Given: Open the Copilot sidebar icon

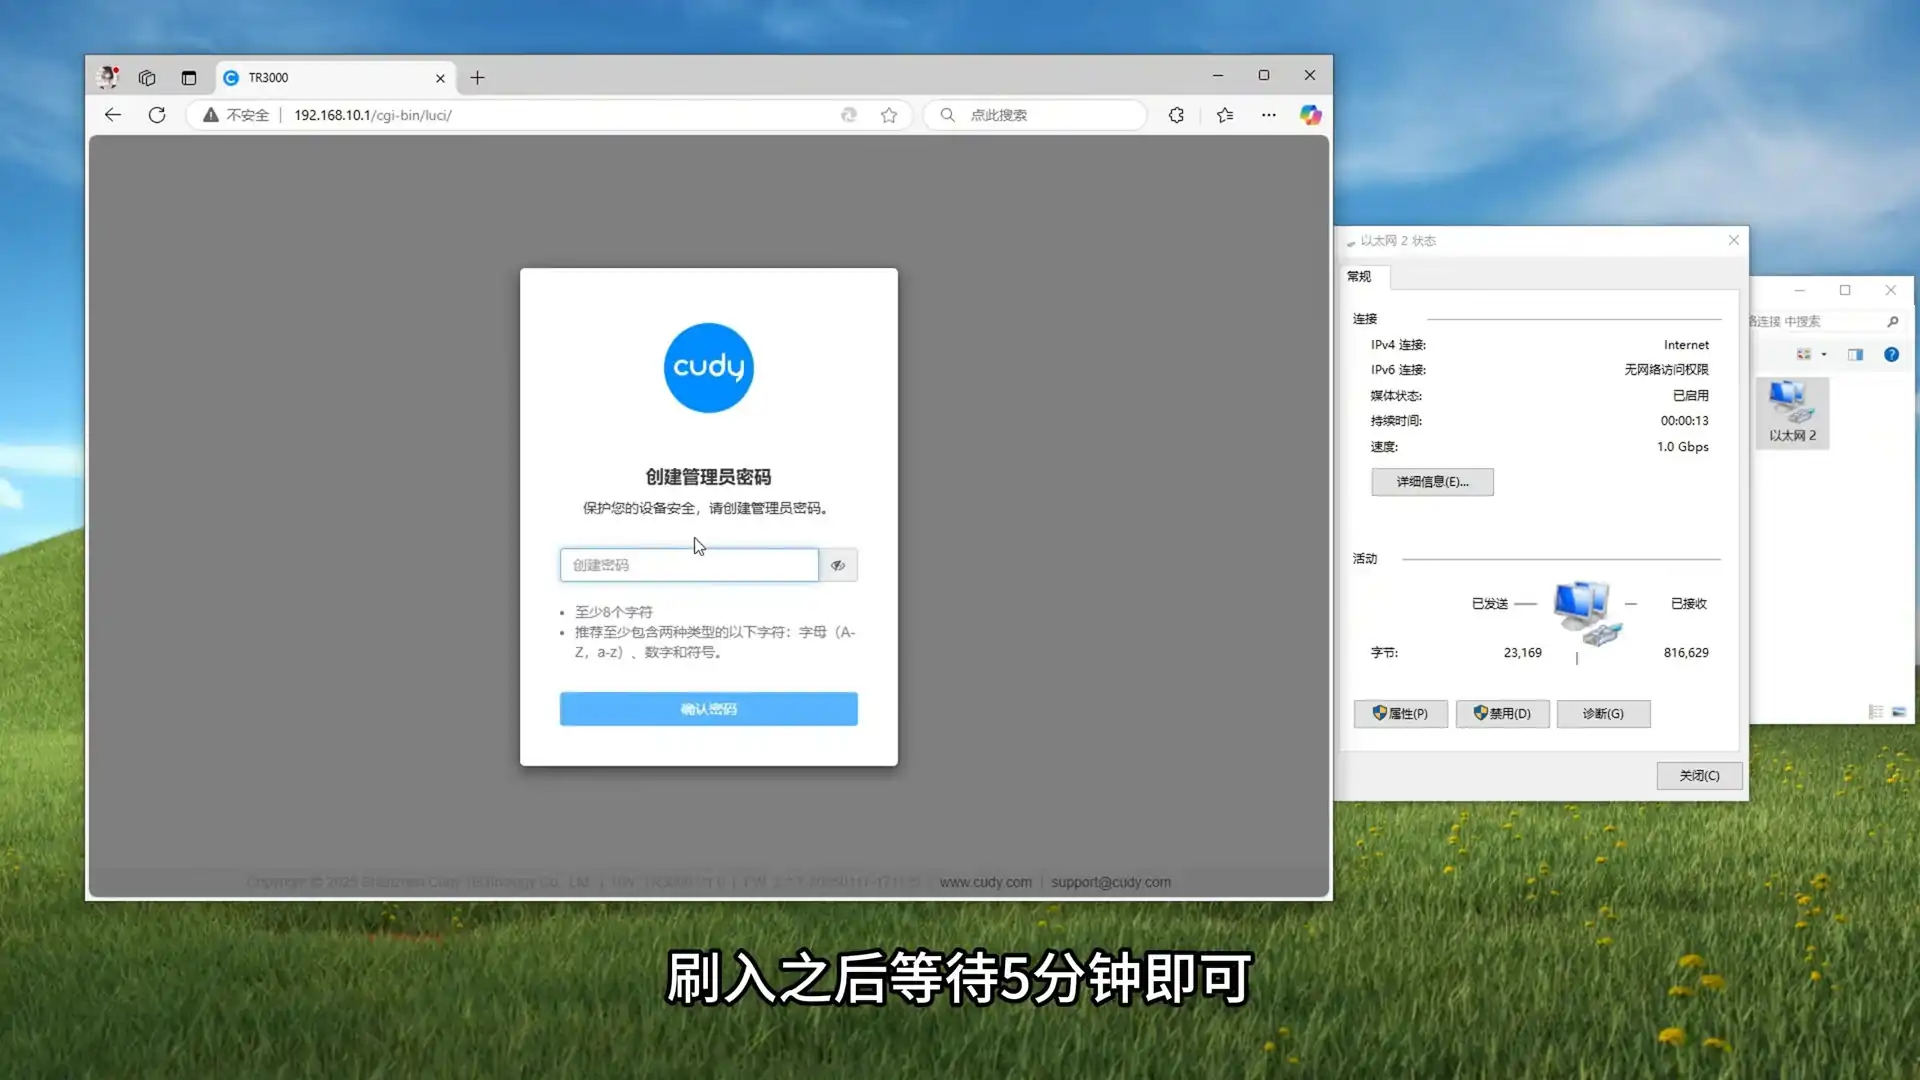Looking at the screenshot, I should click(x=1310, y=115).
